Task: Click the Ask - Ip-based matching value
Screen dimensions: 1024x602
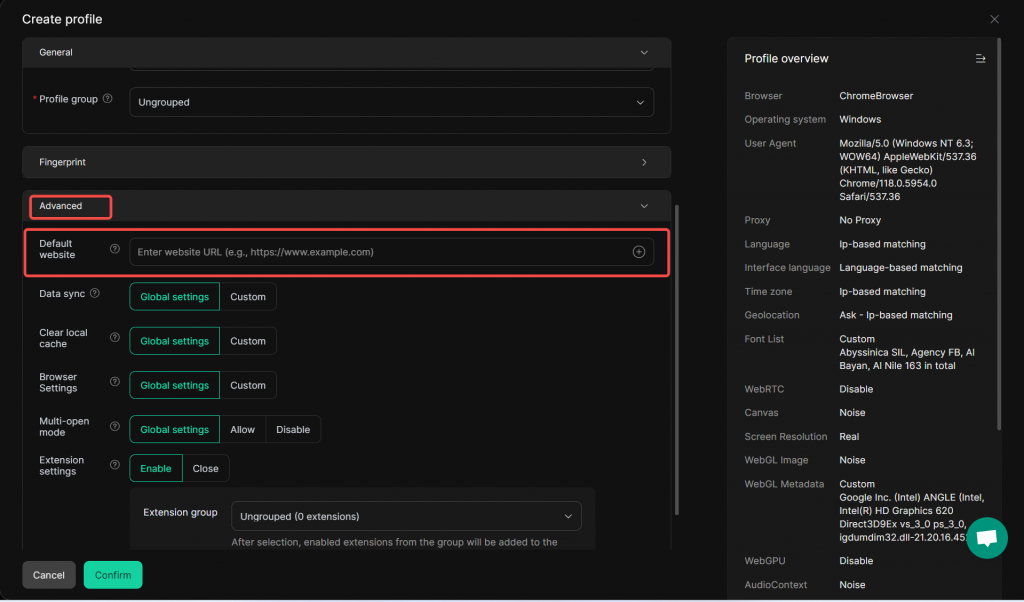Action: (x=896, y=315)
